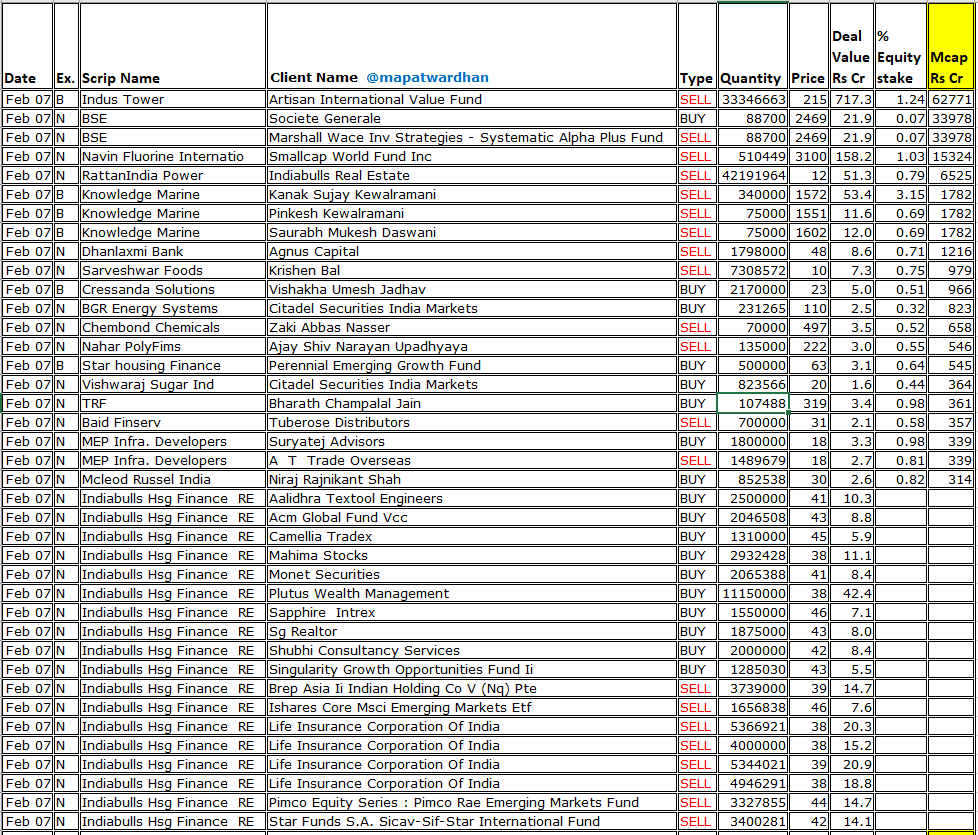Image resolution: width=978 pixels, height=835 pixels.
Task: Select the 'Pinkesh Kewalramani' cell
Action: coord(472,213)
